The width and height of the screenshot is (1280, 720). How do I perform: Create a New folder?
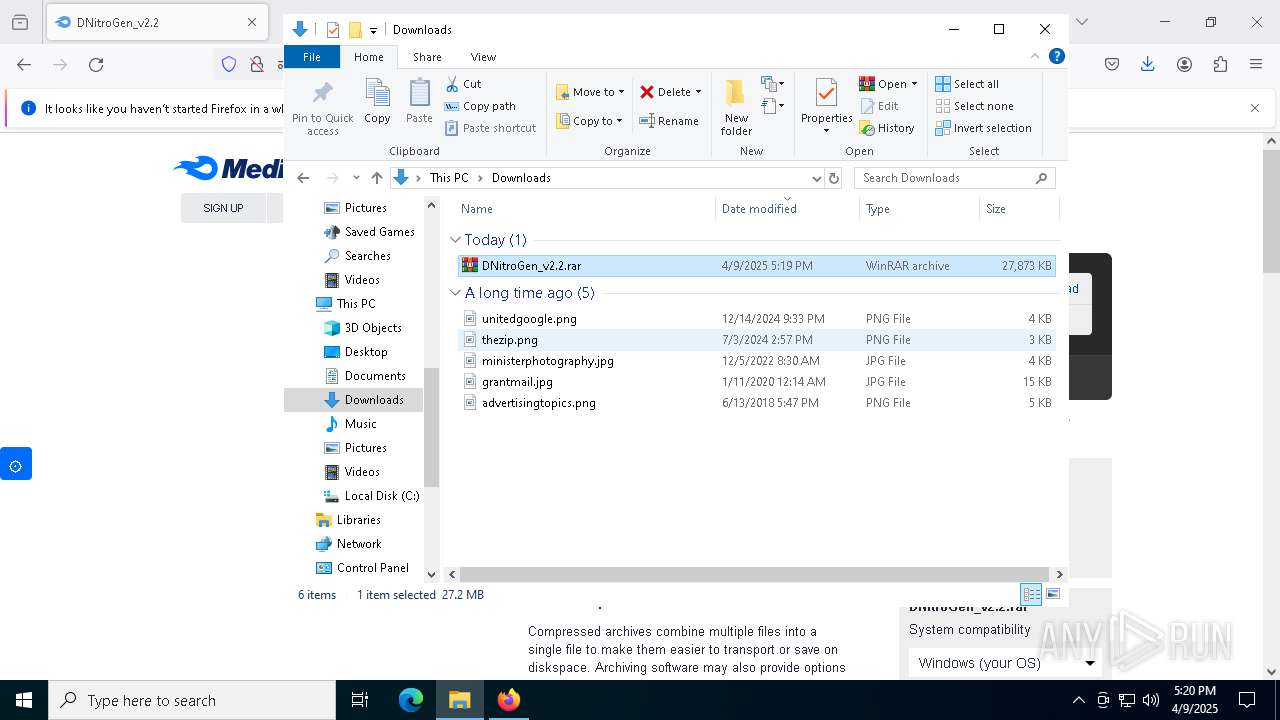point(736,107)
